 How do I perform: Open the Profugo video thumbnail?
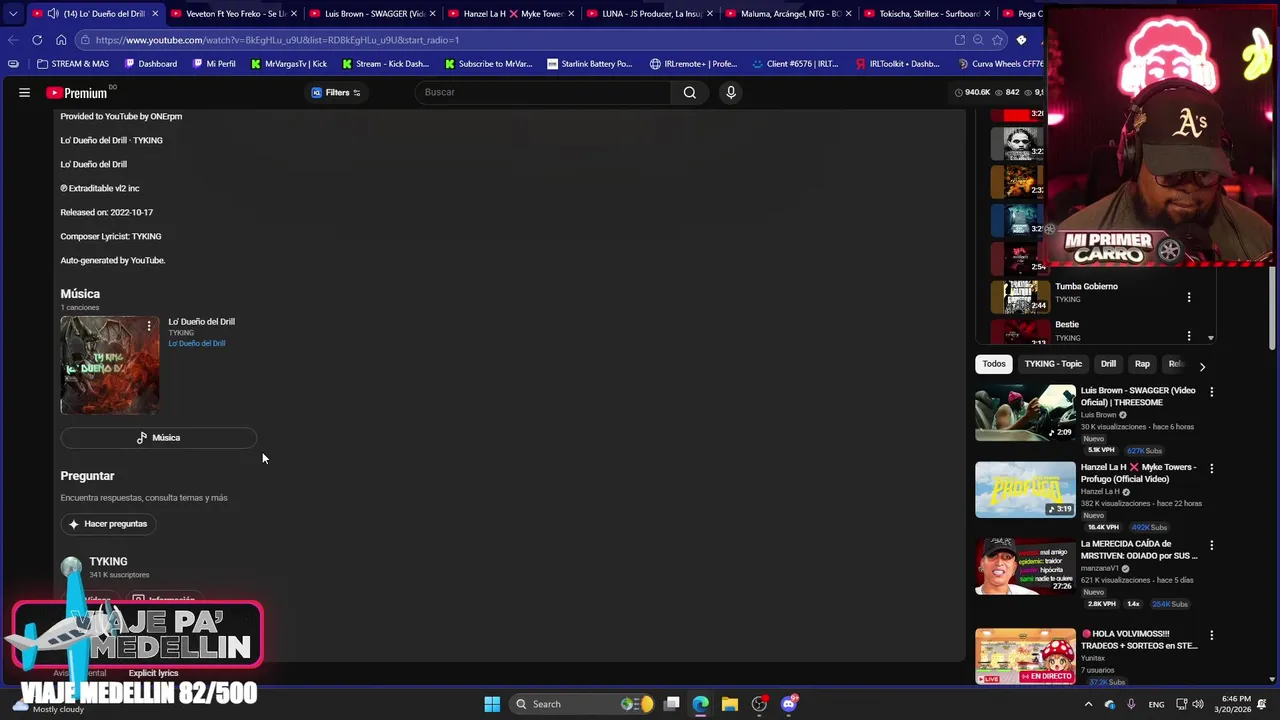[1025, 490]
